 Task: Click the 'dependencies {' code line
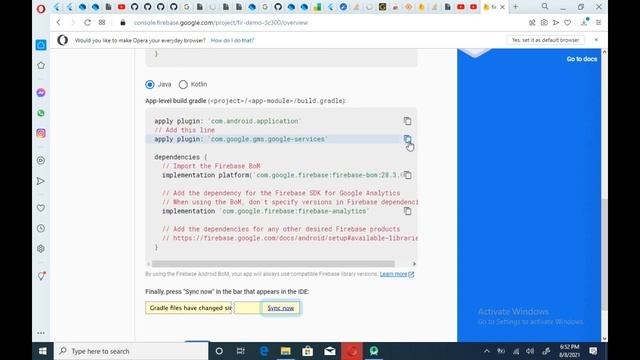tap(181, 157)
